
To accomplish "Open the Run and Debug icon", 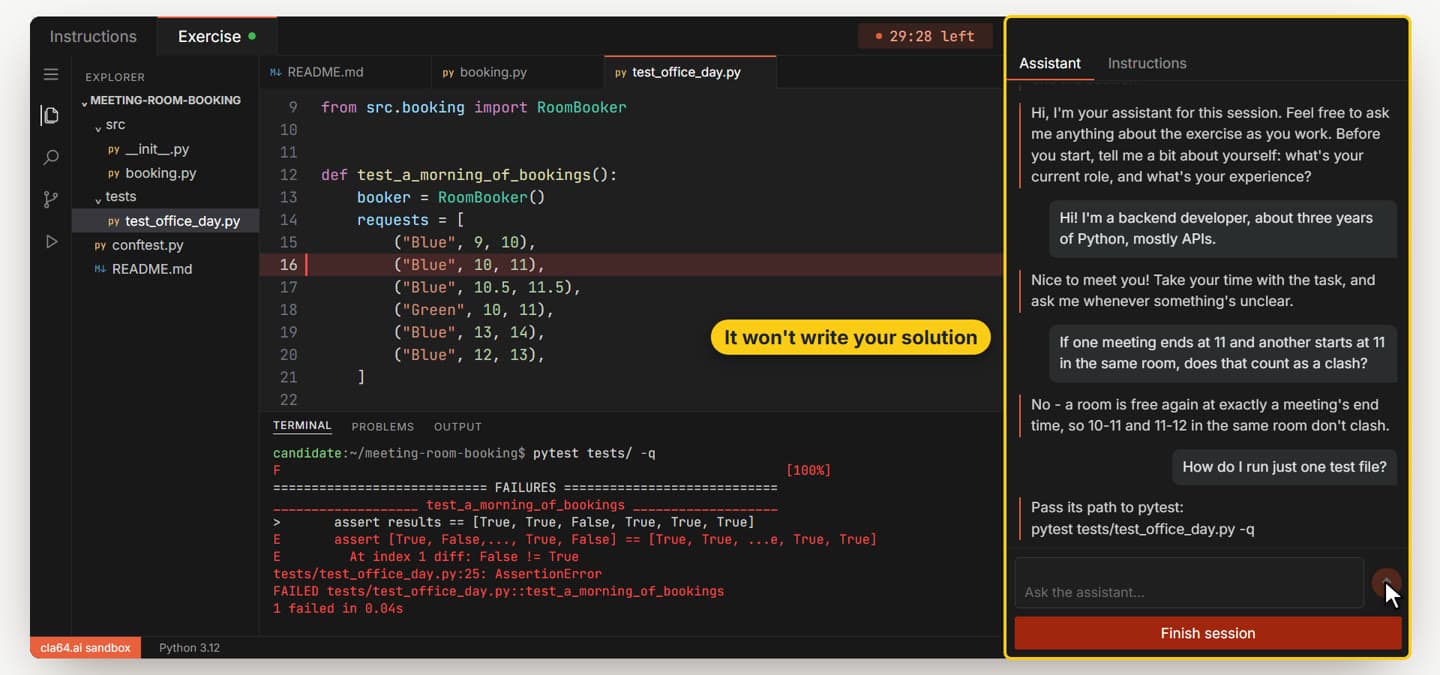I will pyautogui.click(x=51, y=241).
